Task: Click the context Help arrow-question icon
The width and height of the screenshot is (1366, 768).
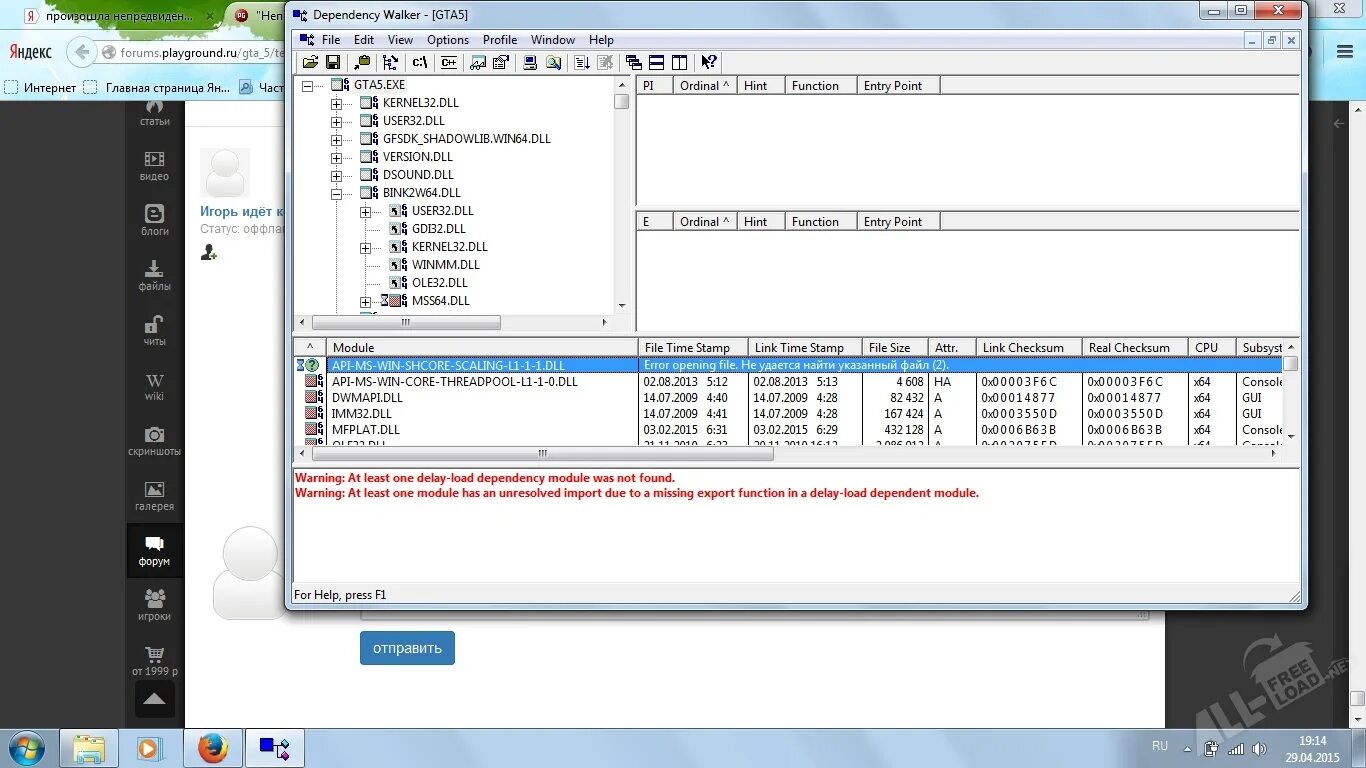Action: [709, 62]
